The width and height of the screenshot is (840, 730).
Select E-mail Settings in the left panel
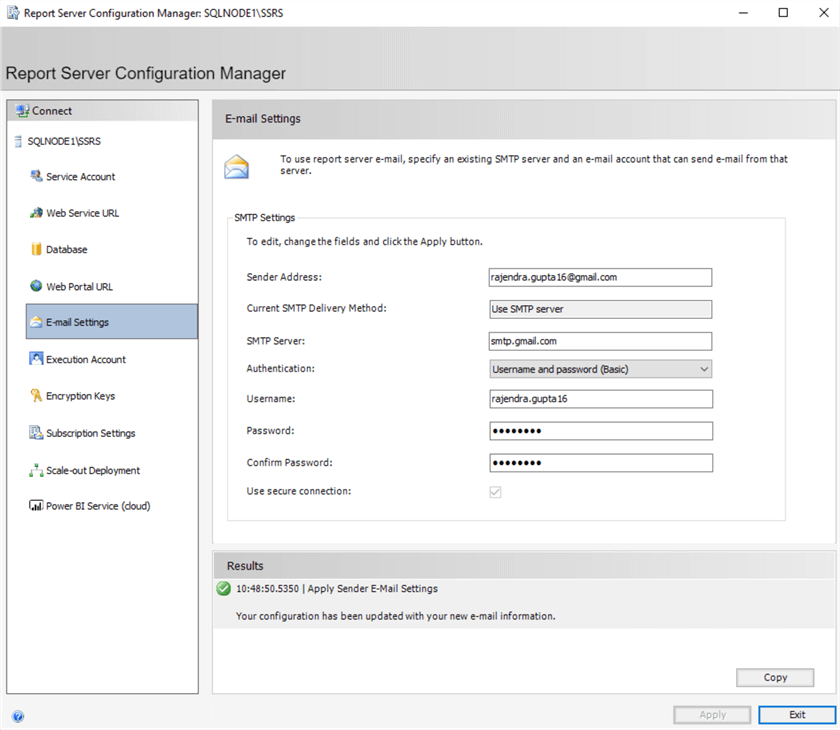[111, 322]
